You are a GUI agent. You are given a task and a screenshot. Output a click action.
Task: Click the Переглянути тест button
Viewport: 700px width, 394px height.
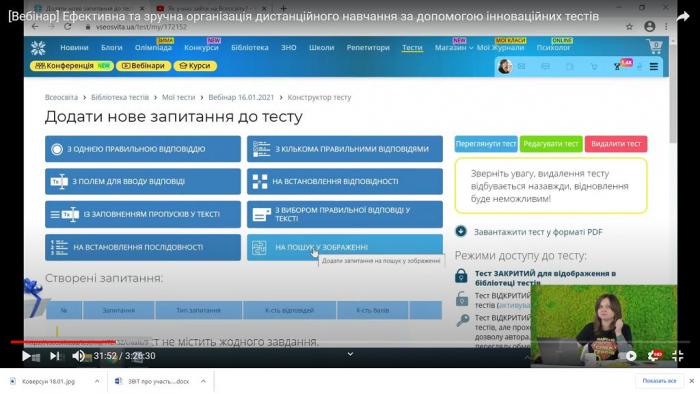[x=486, y=144]
